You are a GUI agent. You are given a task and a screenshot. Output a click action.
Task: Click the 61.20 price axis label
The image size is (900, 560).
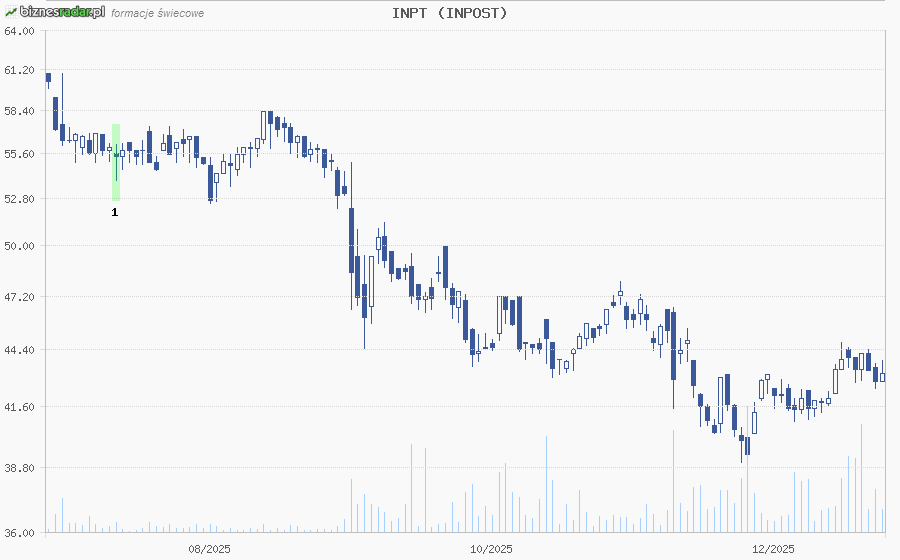tap(19, 71)
